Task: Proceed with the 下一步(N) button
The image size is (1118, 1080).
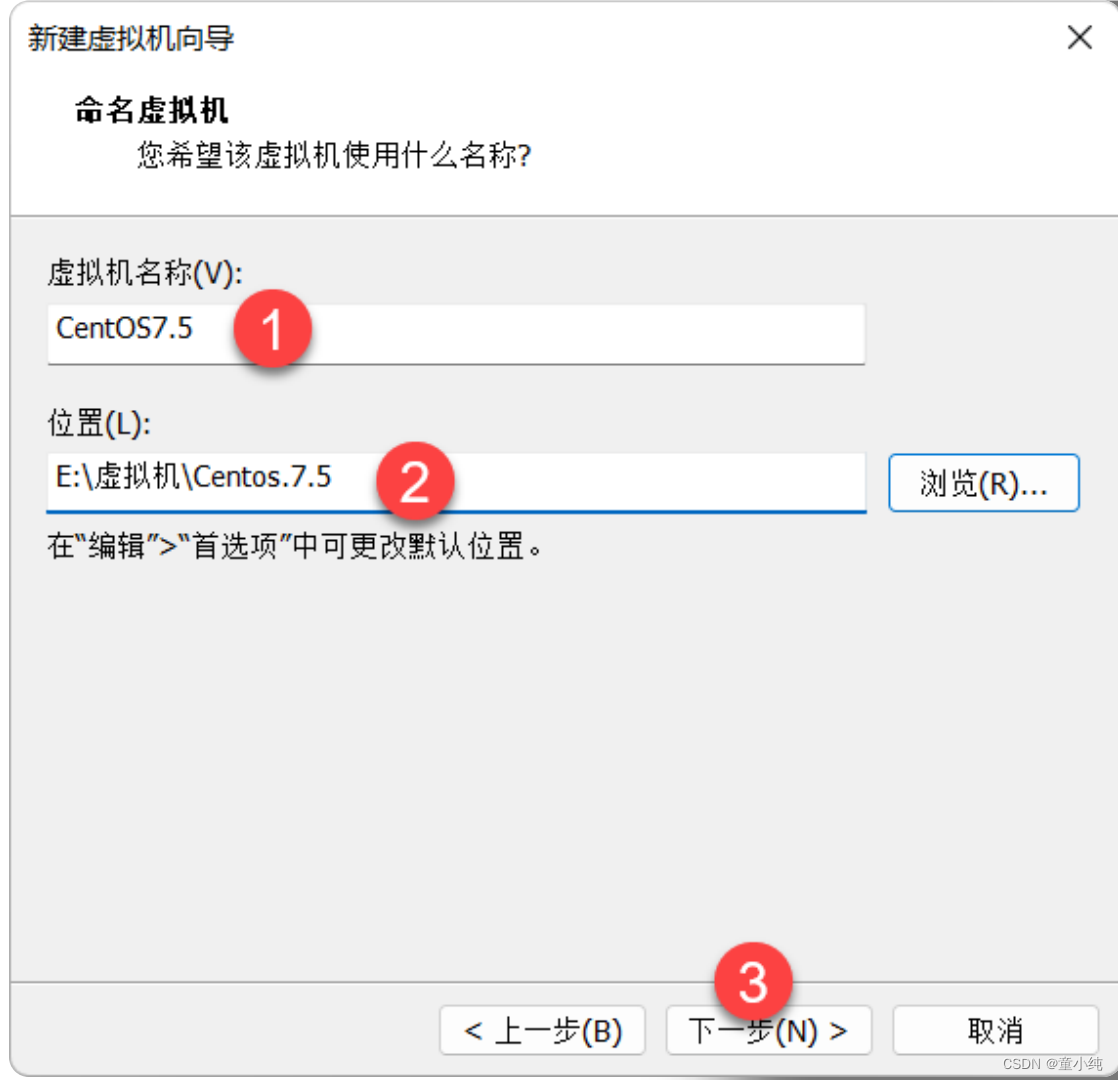Action: click(x=768, y=1031)
